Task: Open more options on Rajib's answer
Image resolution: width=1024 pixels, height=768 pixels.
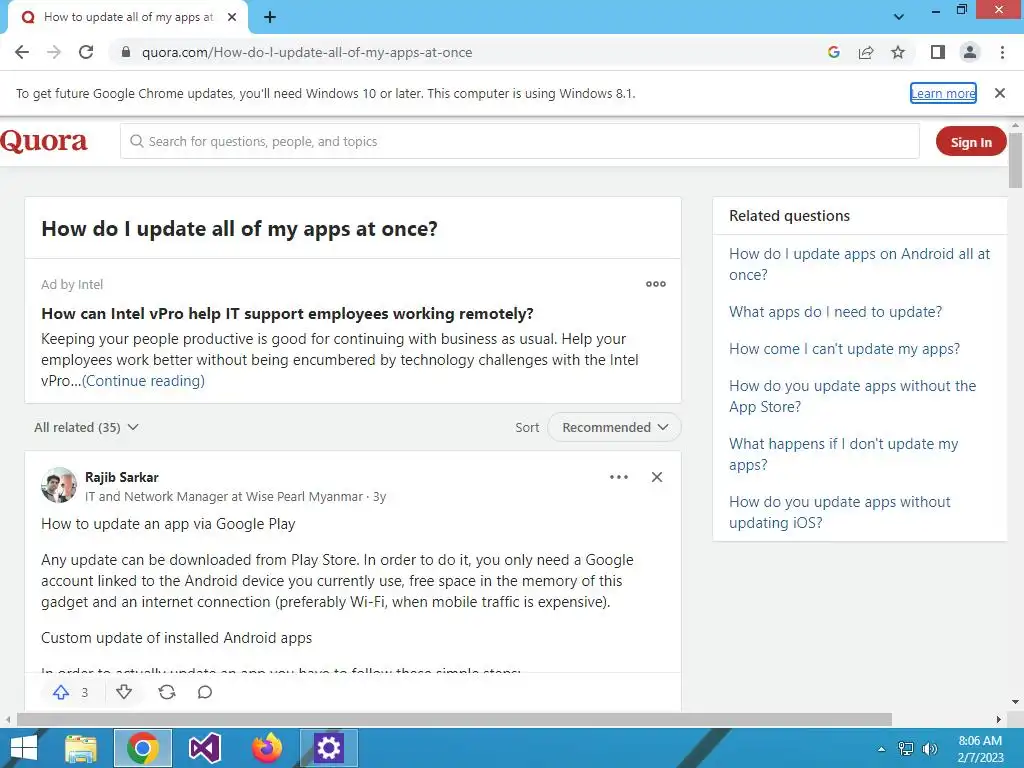Action: (618, 477)
